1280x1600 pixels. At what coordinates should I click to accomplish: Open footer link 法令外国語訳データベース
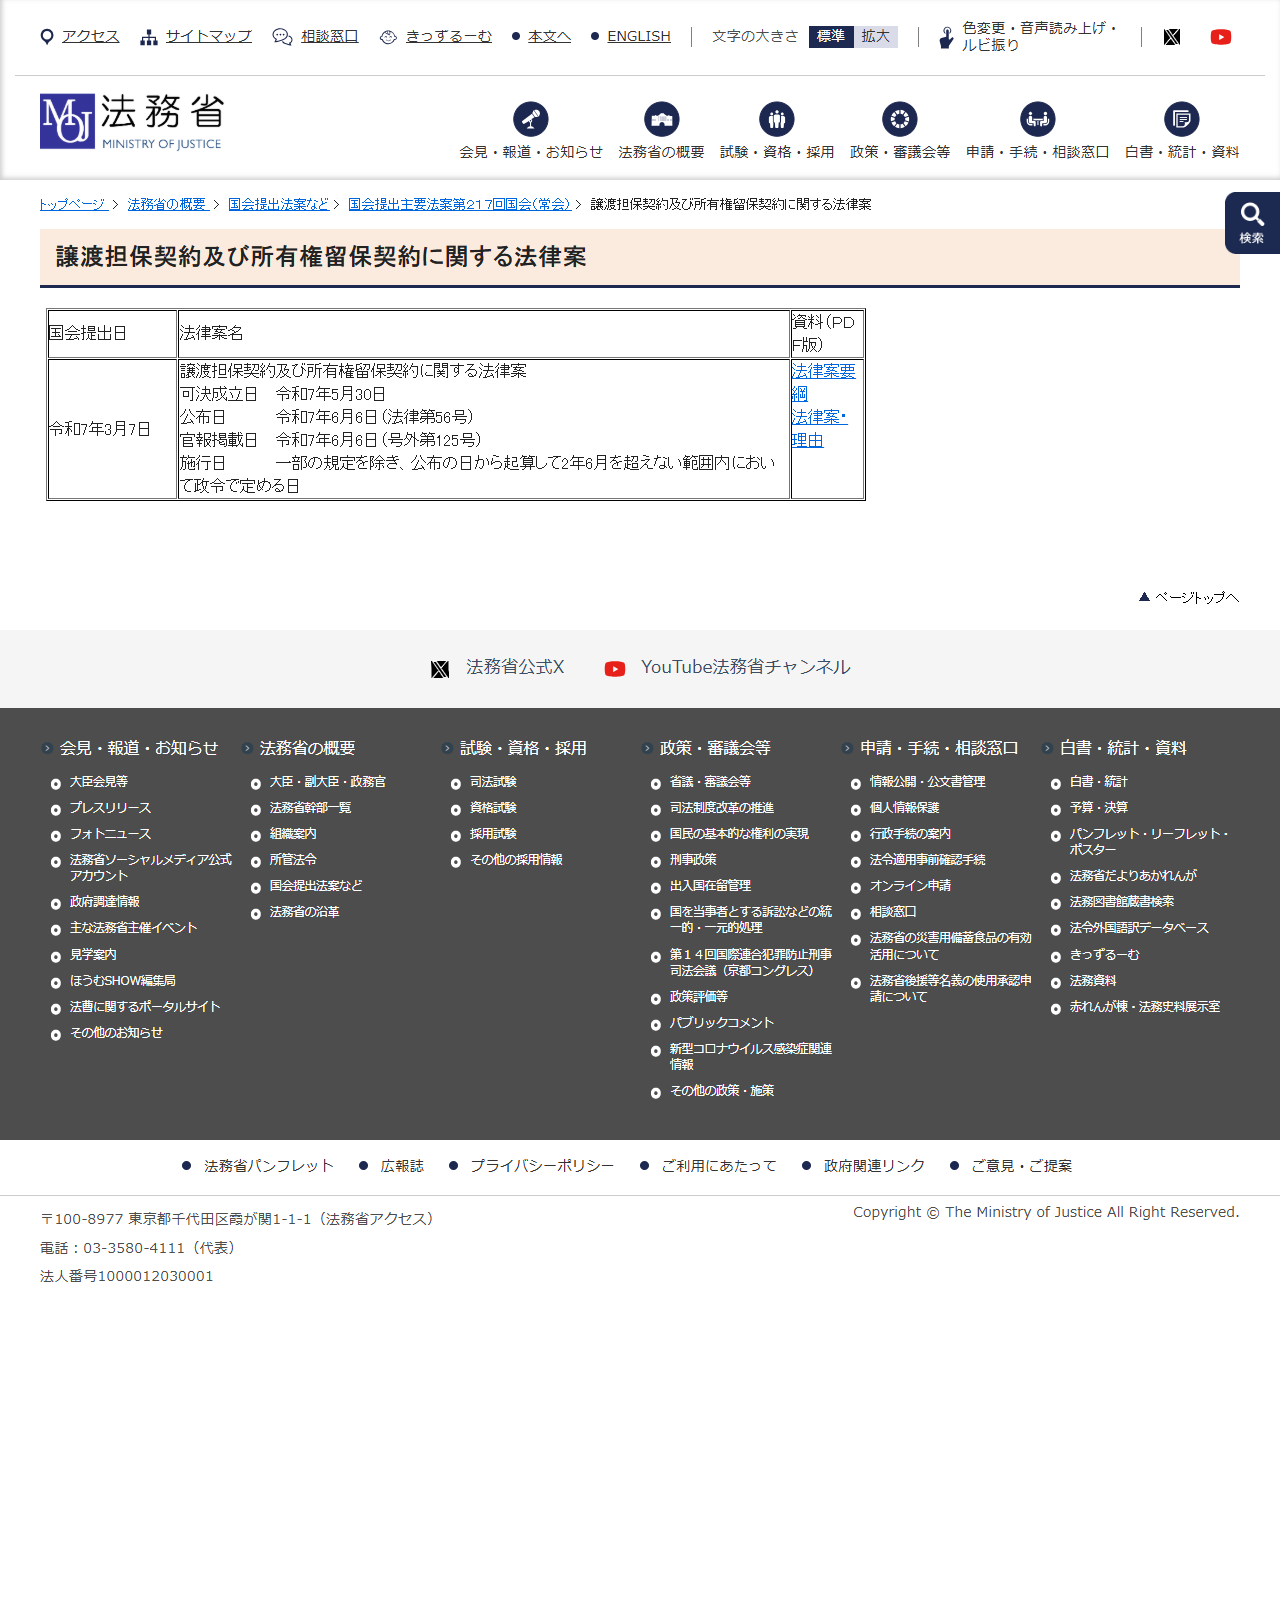(x=1139, y=928)
